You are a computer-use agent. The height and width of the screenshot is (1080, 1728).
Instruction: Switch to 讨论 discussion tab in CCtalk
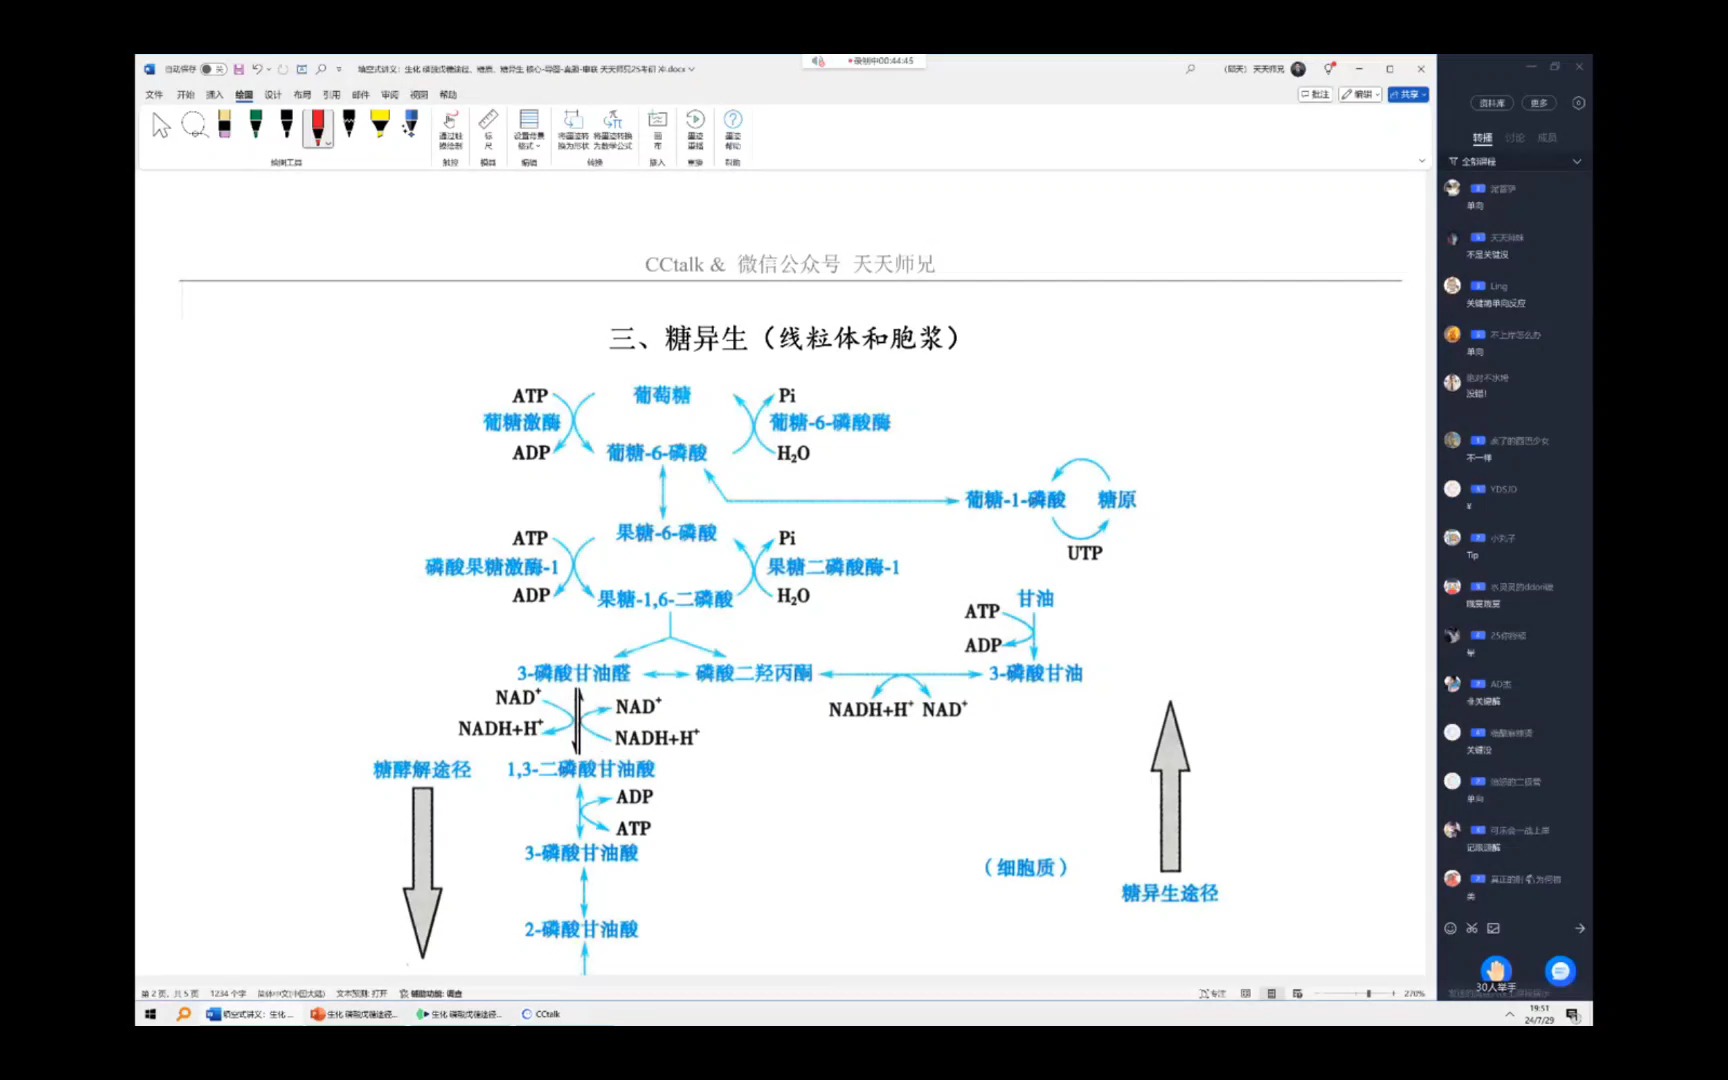pyautogui.click(x=1515, y=138)
